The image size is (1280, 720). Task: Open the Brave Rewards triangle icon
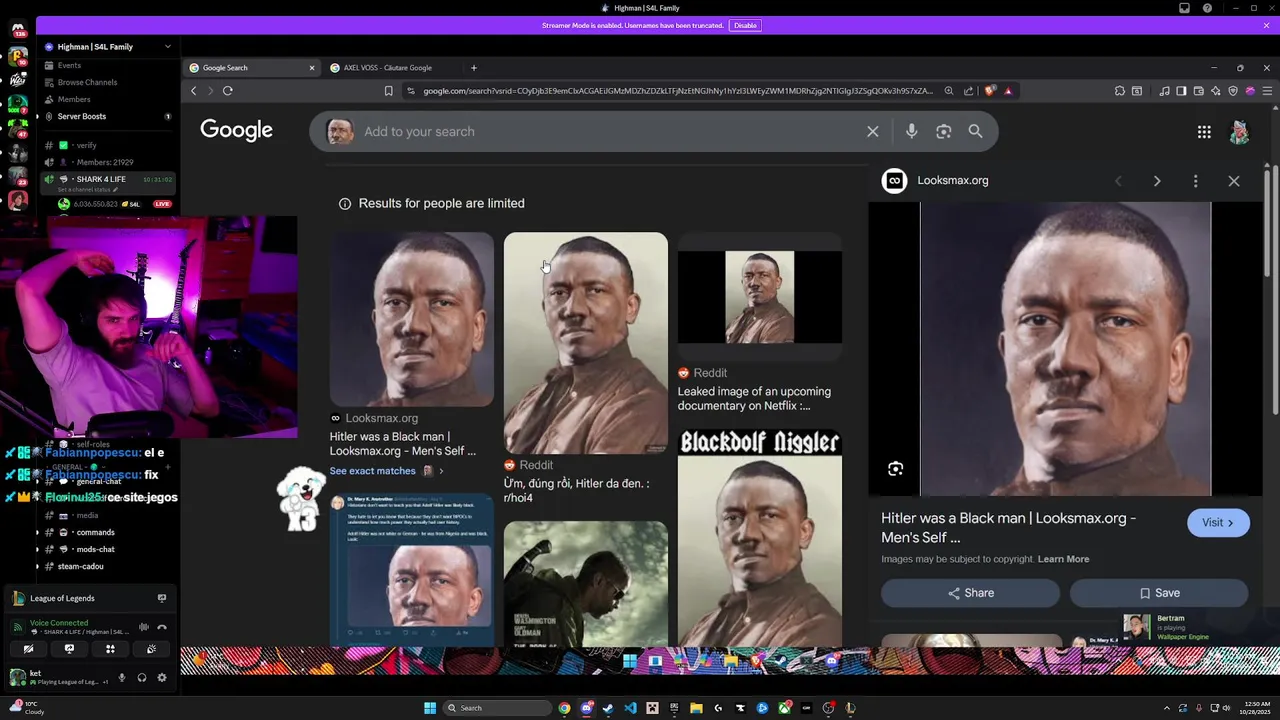point(1008,91)
